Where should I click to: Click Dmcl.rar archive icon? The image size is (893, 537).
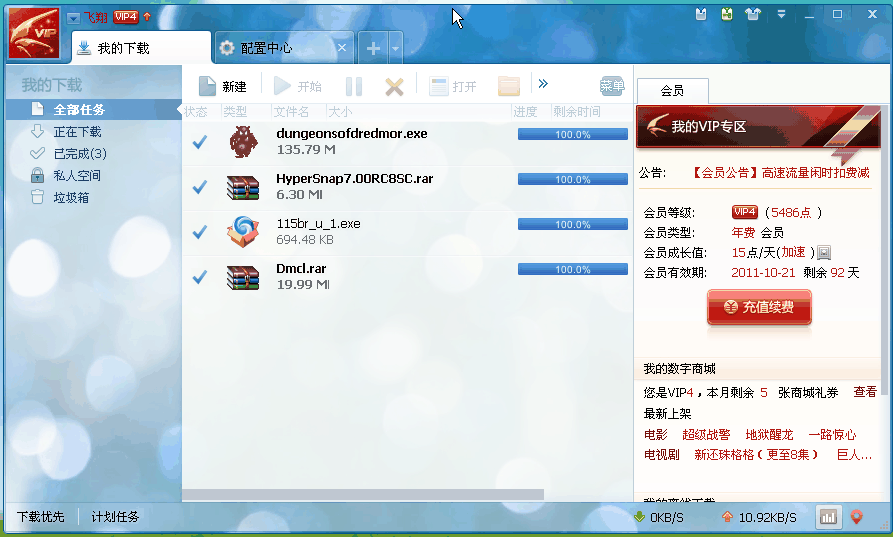point(243,277)
